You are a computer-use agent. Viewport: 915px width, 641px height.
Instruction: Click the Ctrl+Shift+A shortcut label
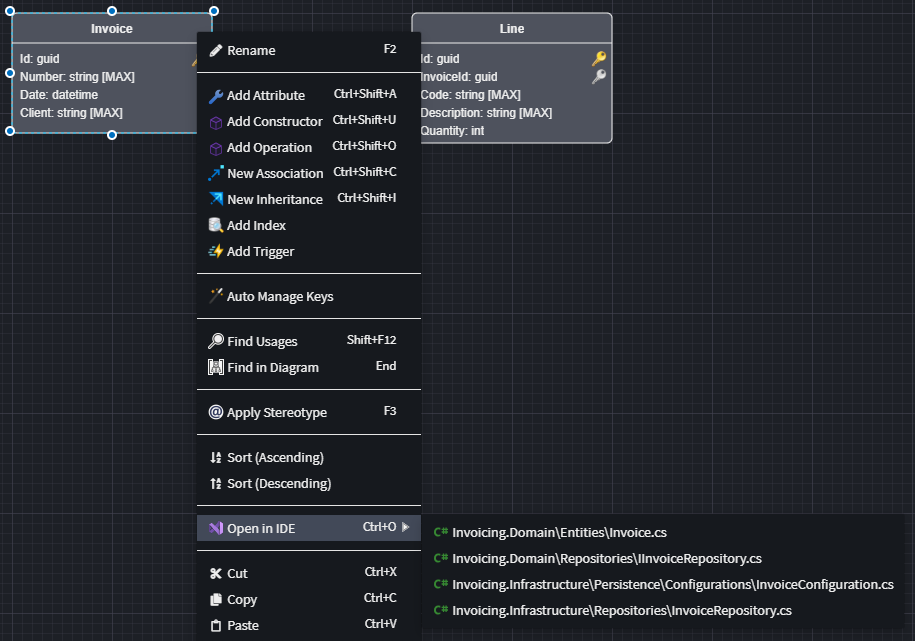365,94
